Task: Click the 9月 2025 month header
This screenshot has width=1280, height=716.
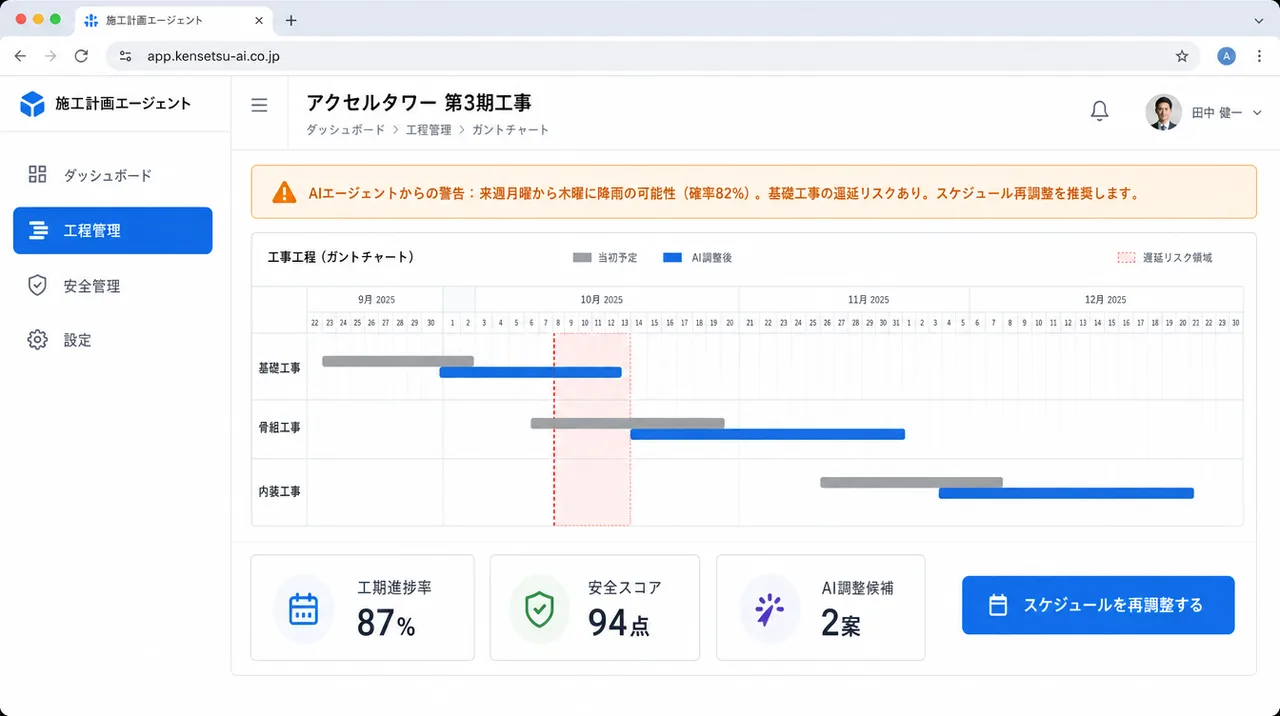Action: pyautogui.click(x=376, y=299)
